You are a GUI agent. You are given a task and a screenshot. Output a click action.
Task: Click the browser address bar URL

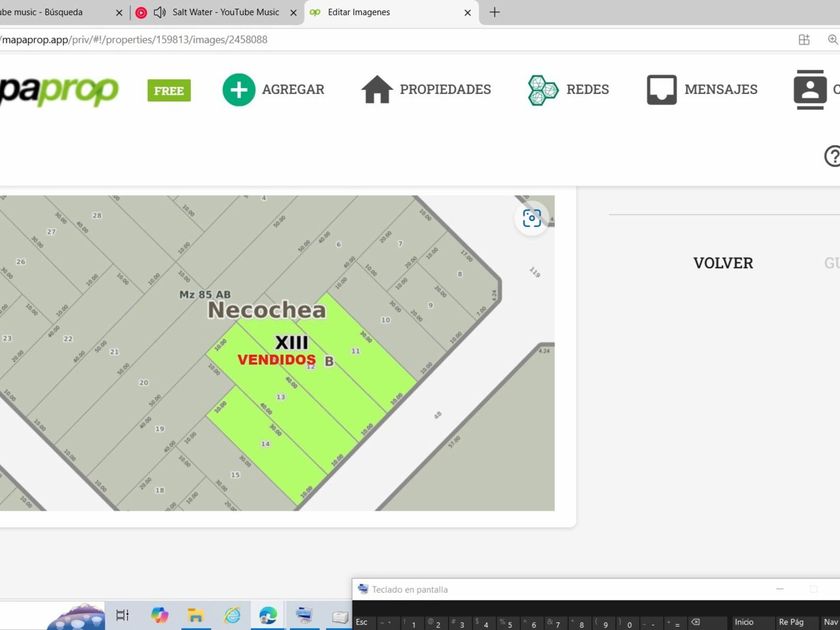tap(134, 40)
